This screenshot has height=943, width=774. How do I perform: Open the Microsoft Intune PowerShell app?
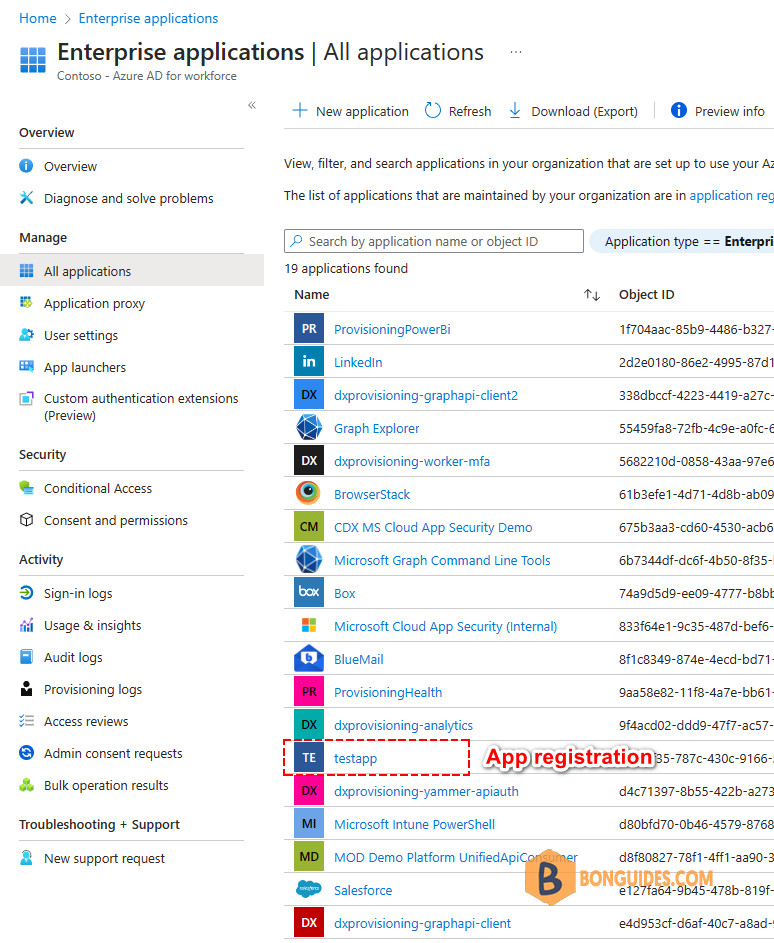click(414, 824)
